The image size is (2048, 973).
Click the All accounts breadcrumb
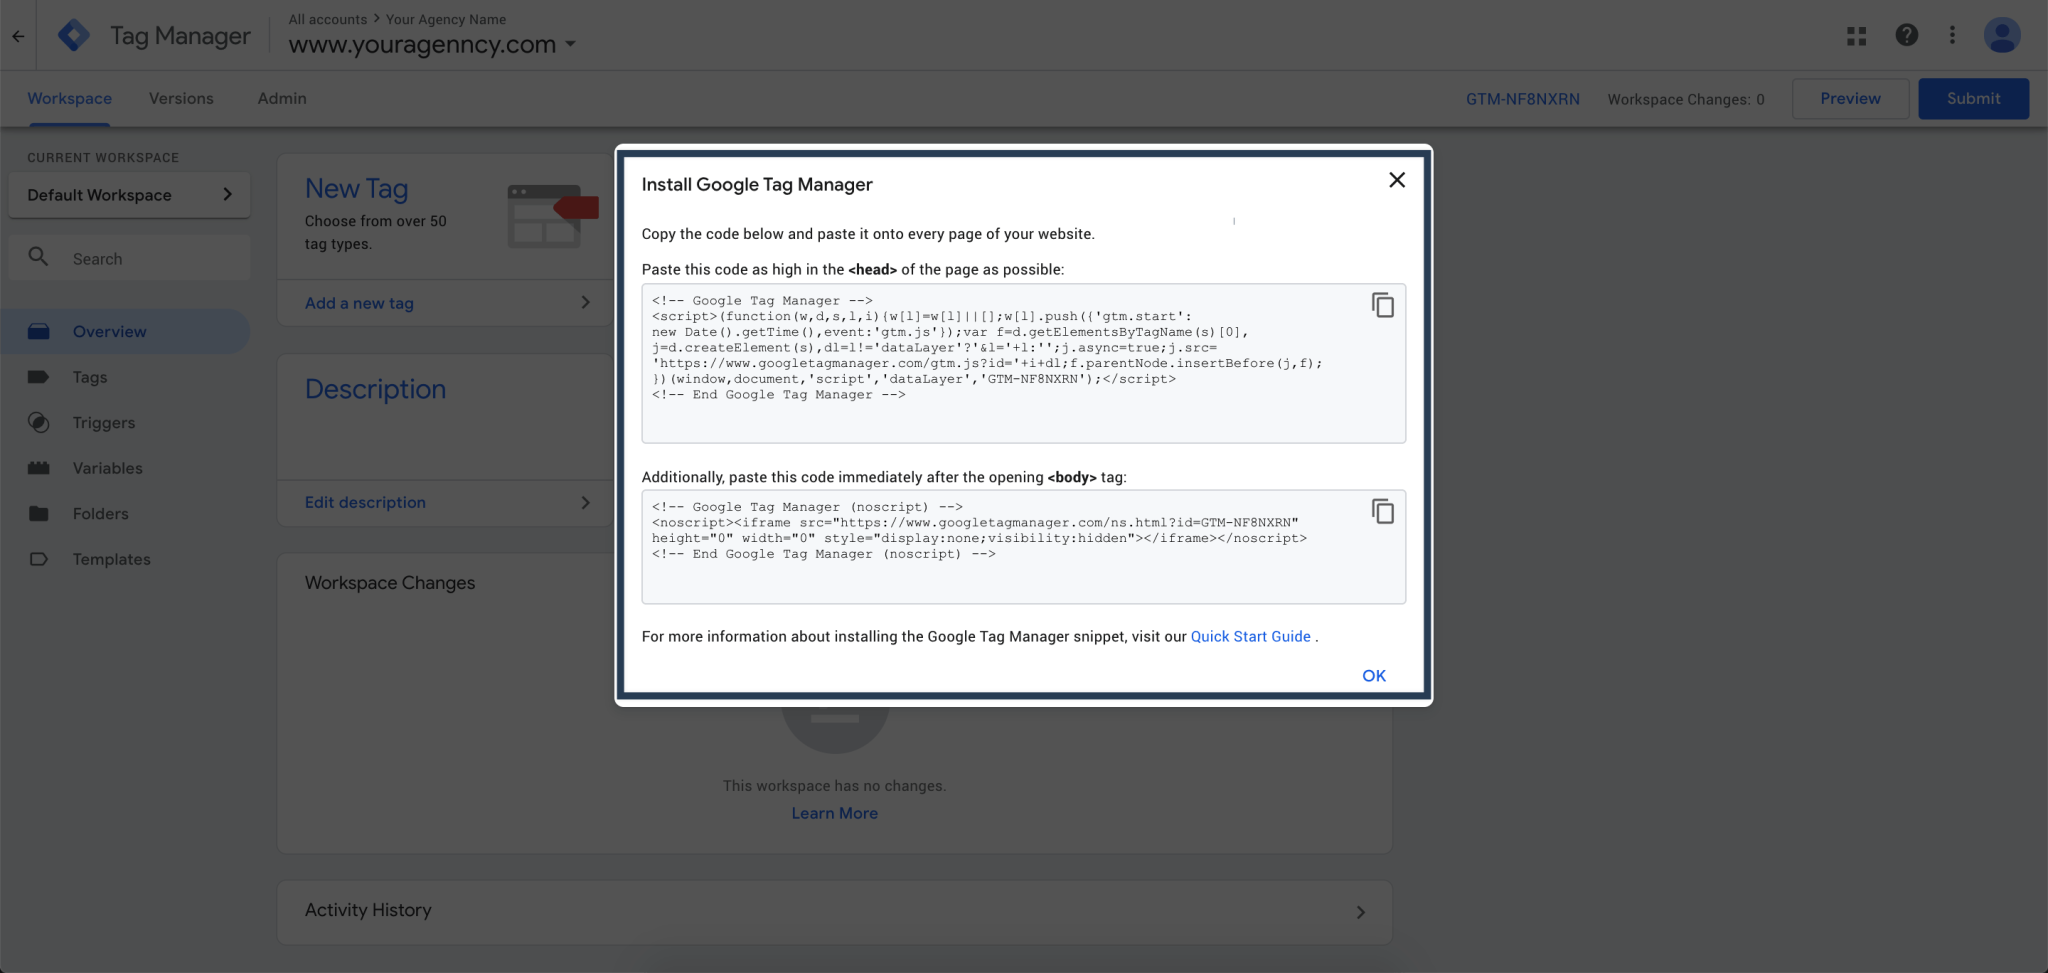327,19
